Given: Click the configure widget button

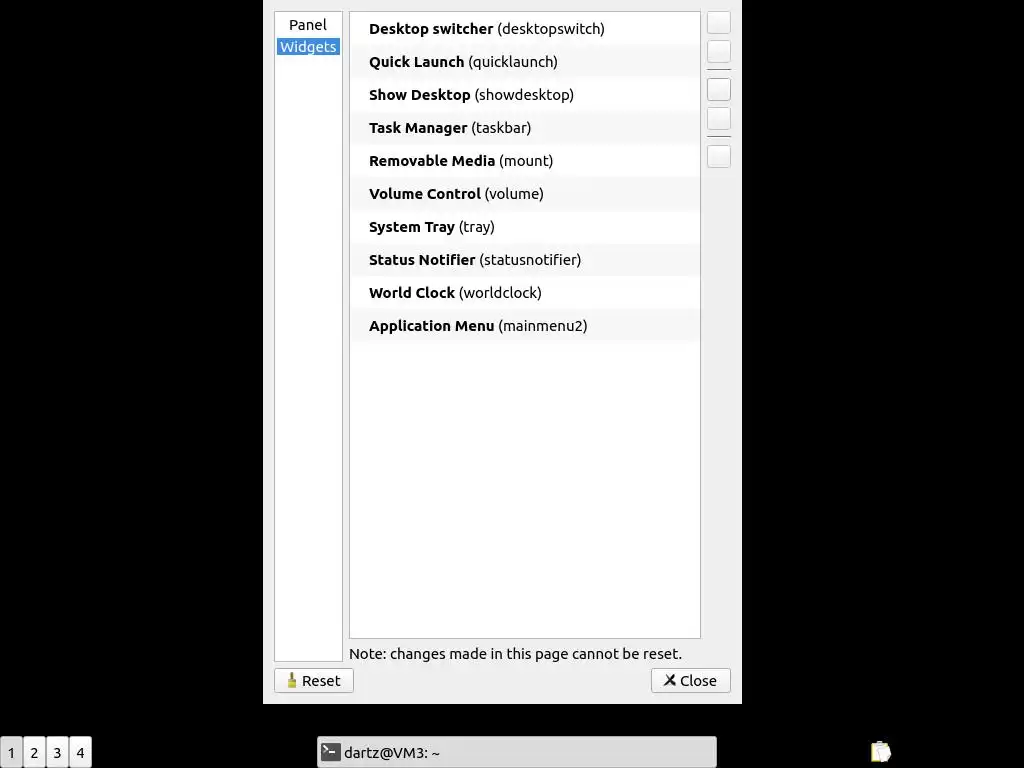Looking at the screenshot, I should [718, 157].
